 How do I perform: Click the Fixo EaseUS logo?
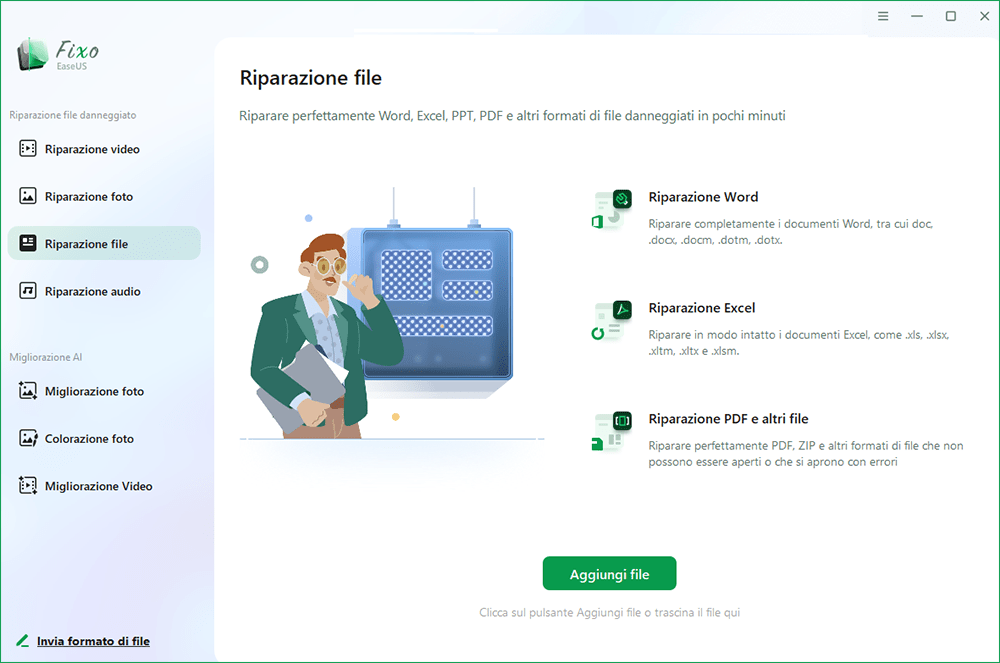[58, 54]
